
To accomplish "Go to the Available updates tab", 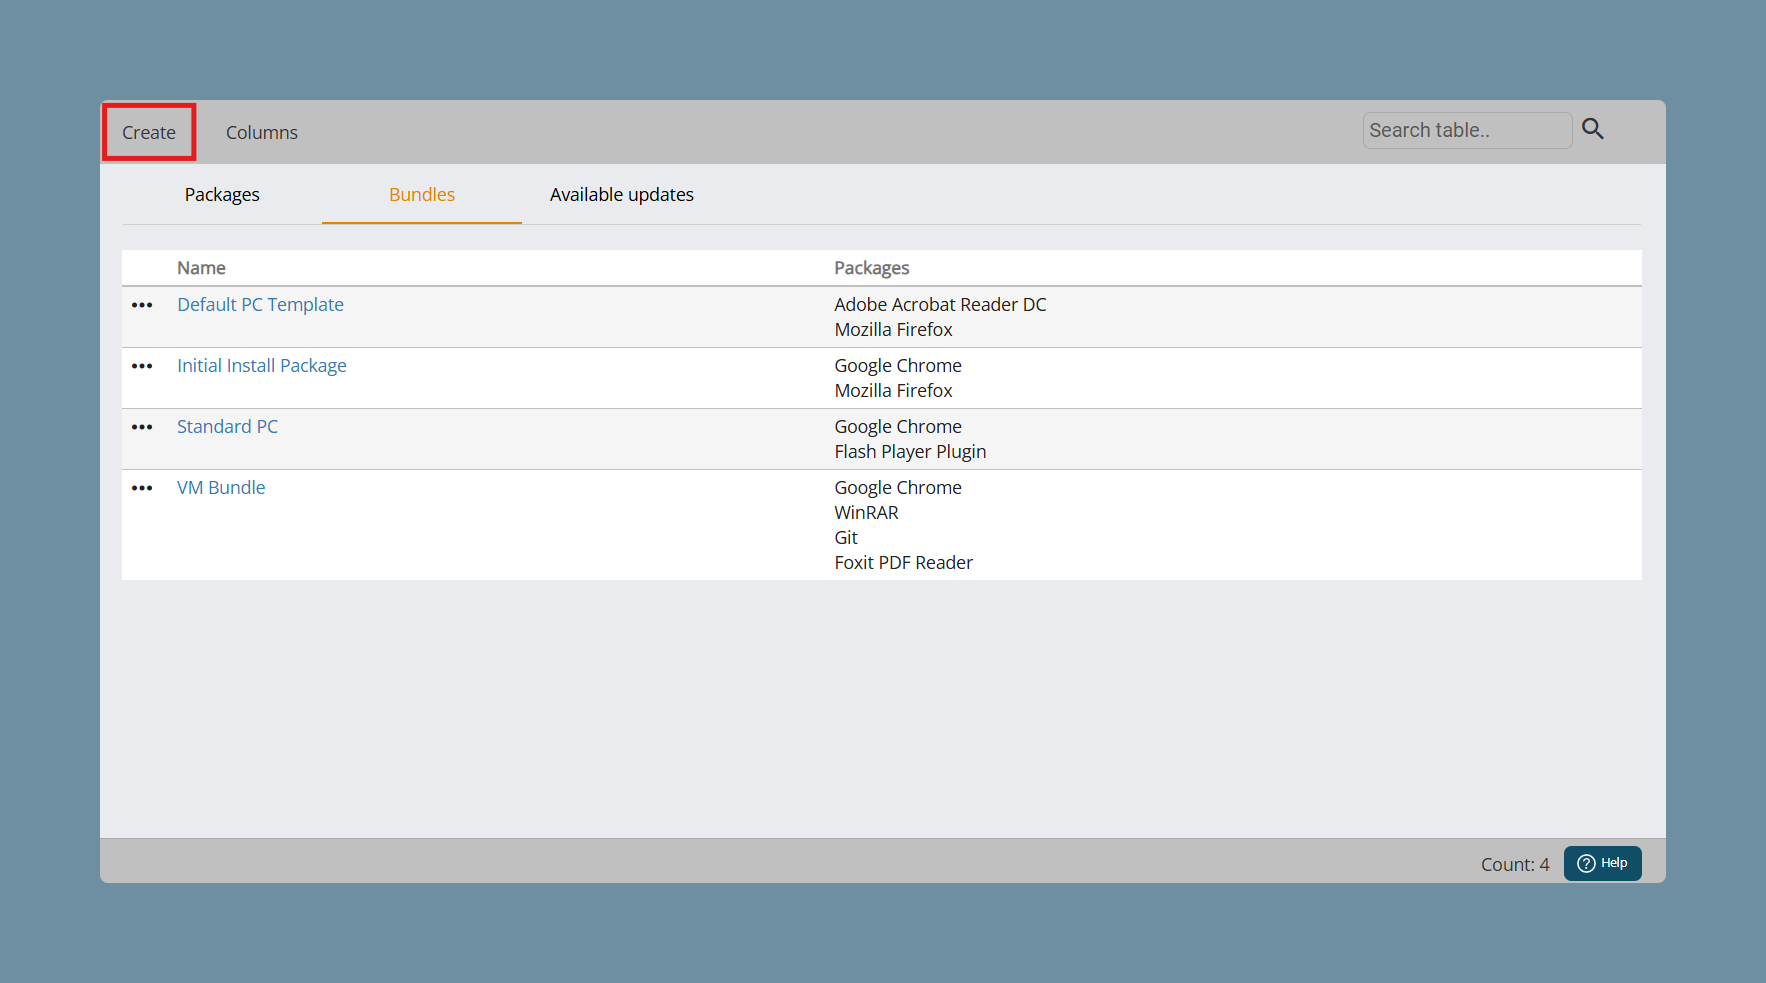I will pos(622,194).
